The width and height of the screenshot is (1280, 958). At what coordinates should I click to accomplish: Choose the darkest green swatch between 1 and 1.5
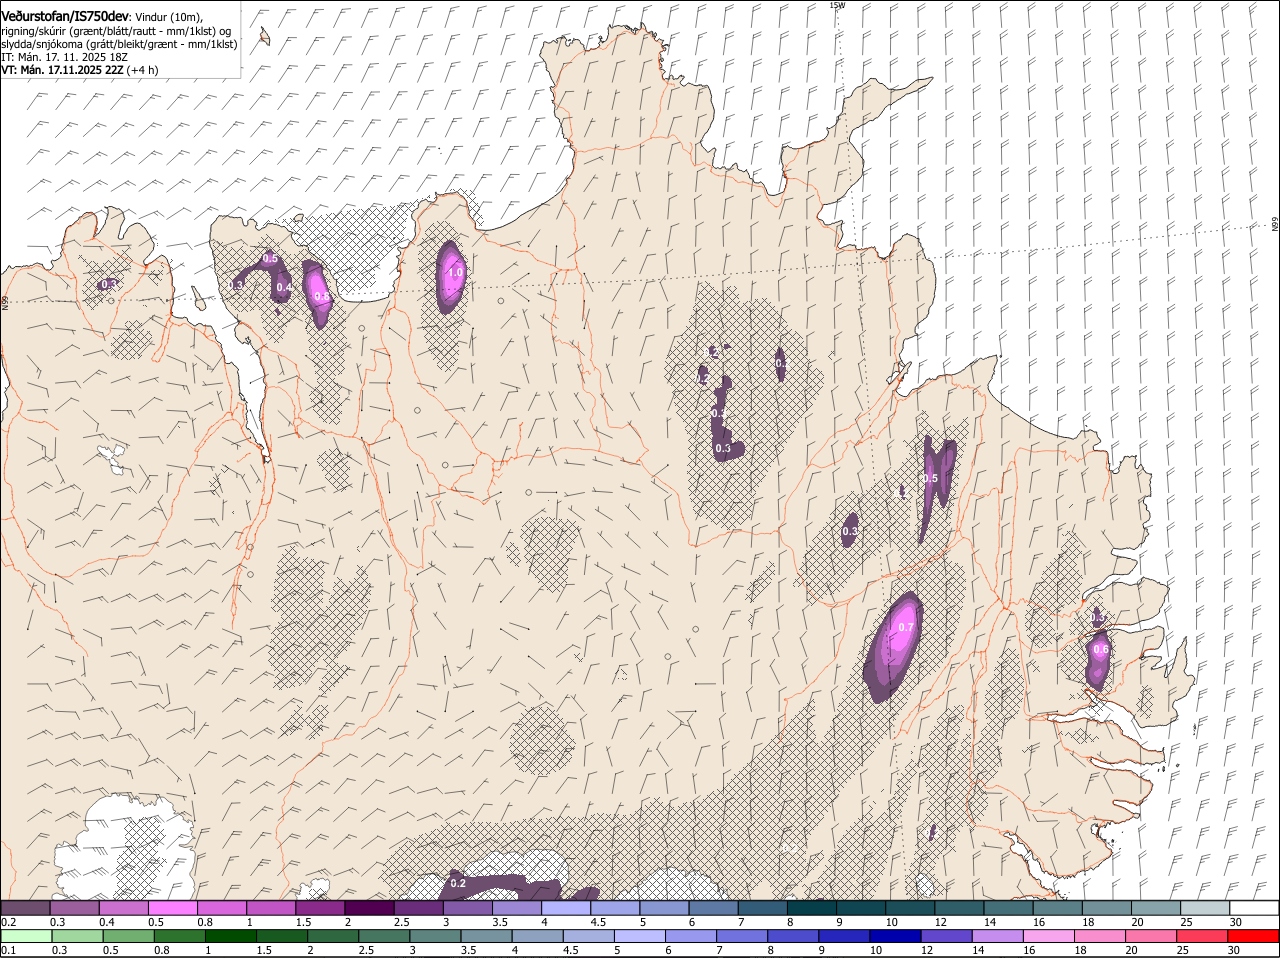pos(230,936)
